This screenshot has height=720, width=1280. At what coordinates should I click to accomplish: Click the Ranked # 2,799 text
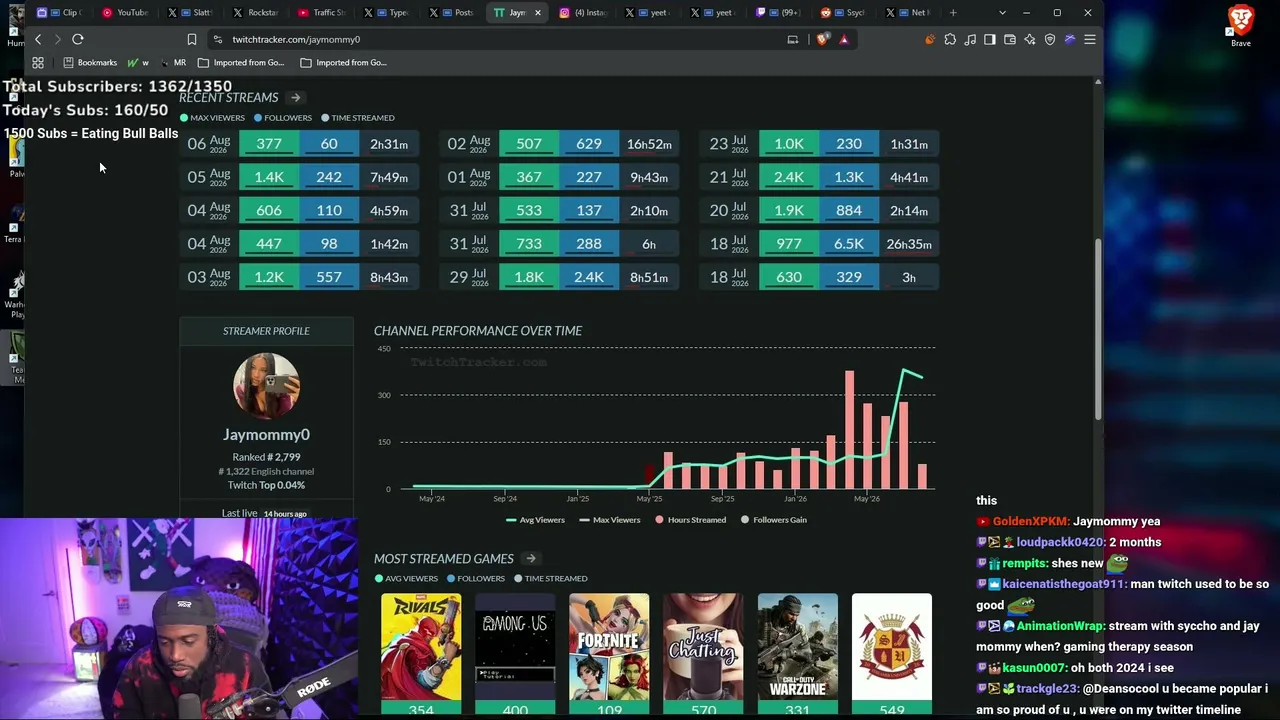coord(266,457)
